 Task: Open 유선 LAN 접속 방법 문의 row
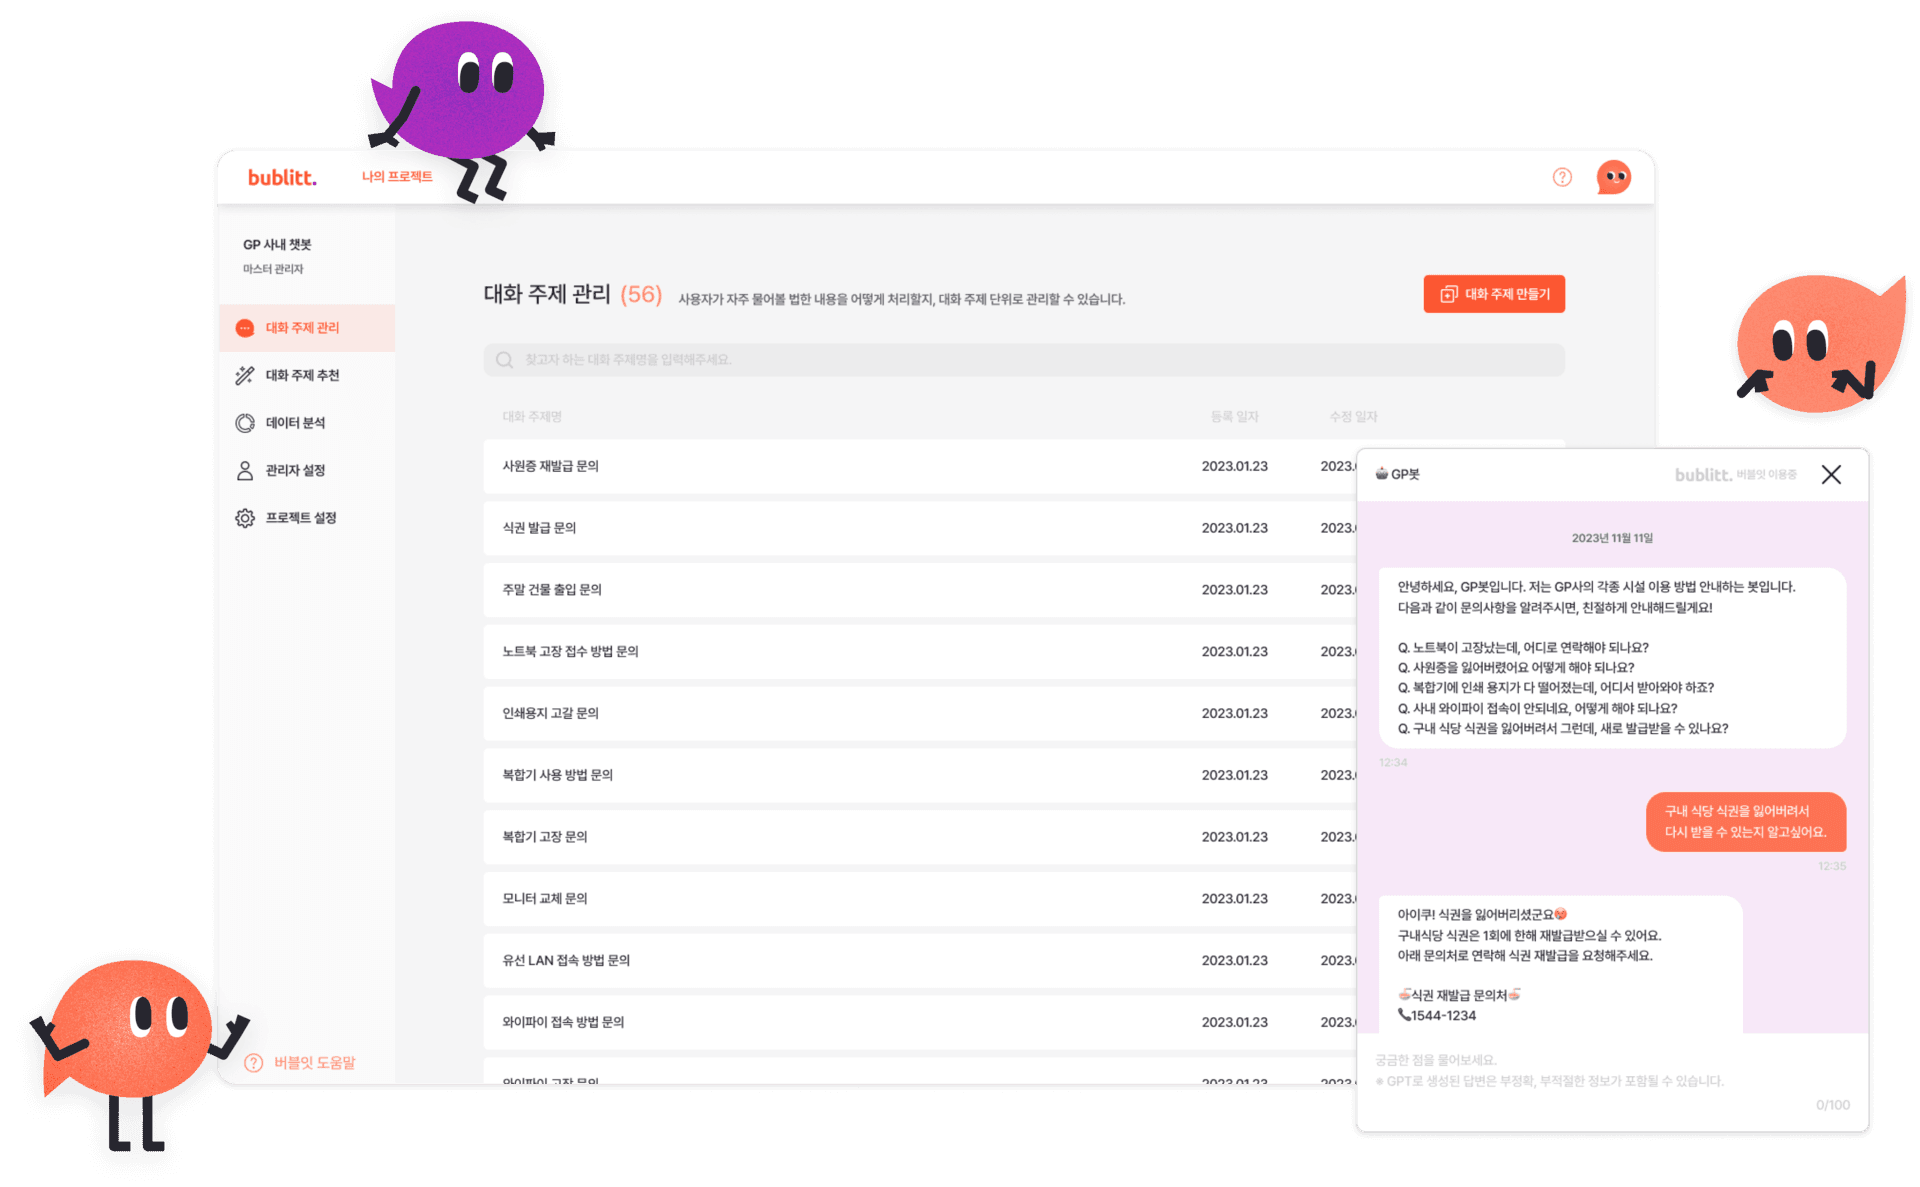pos(920,960)
